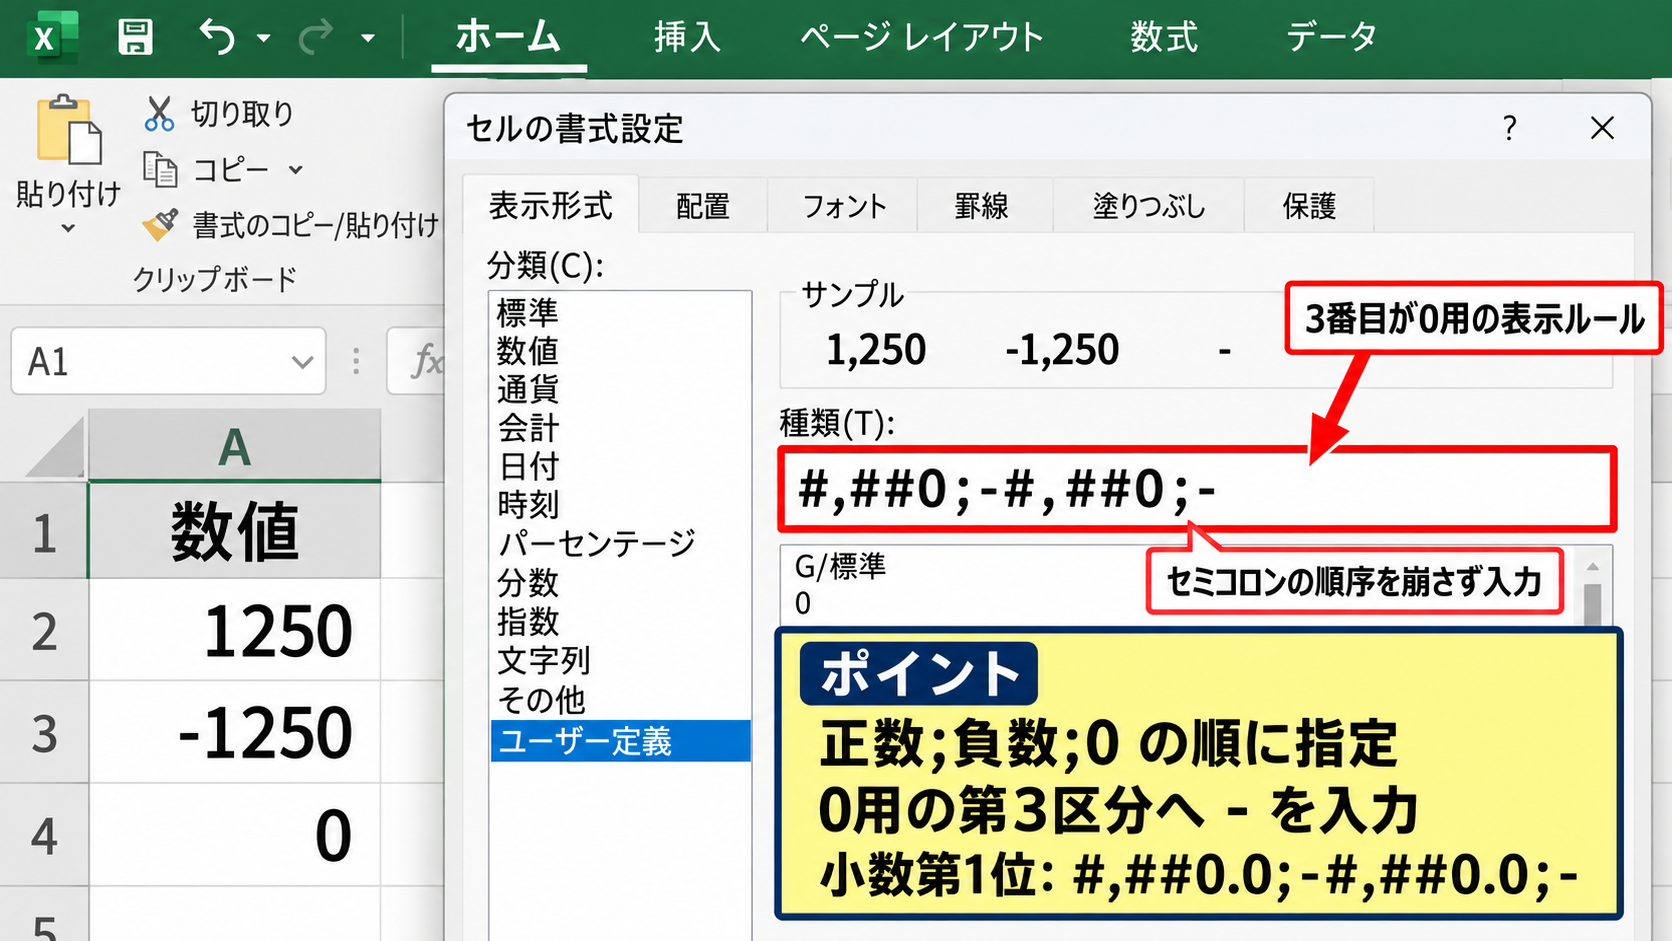Viewport: 1672px width, 941px height.
Task: Select cell containing -1250
Action: coord(234,733)
